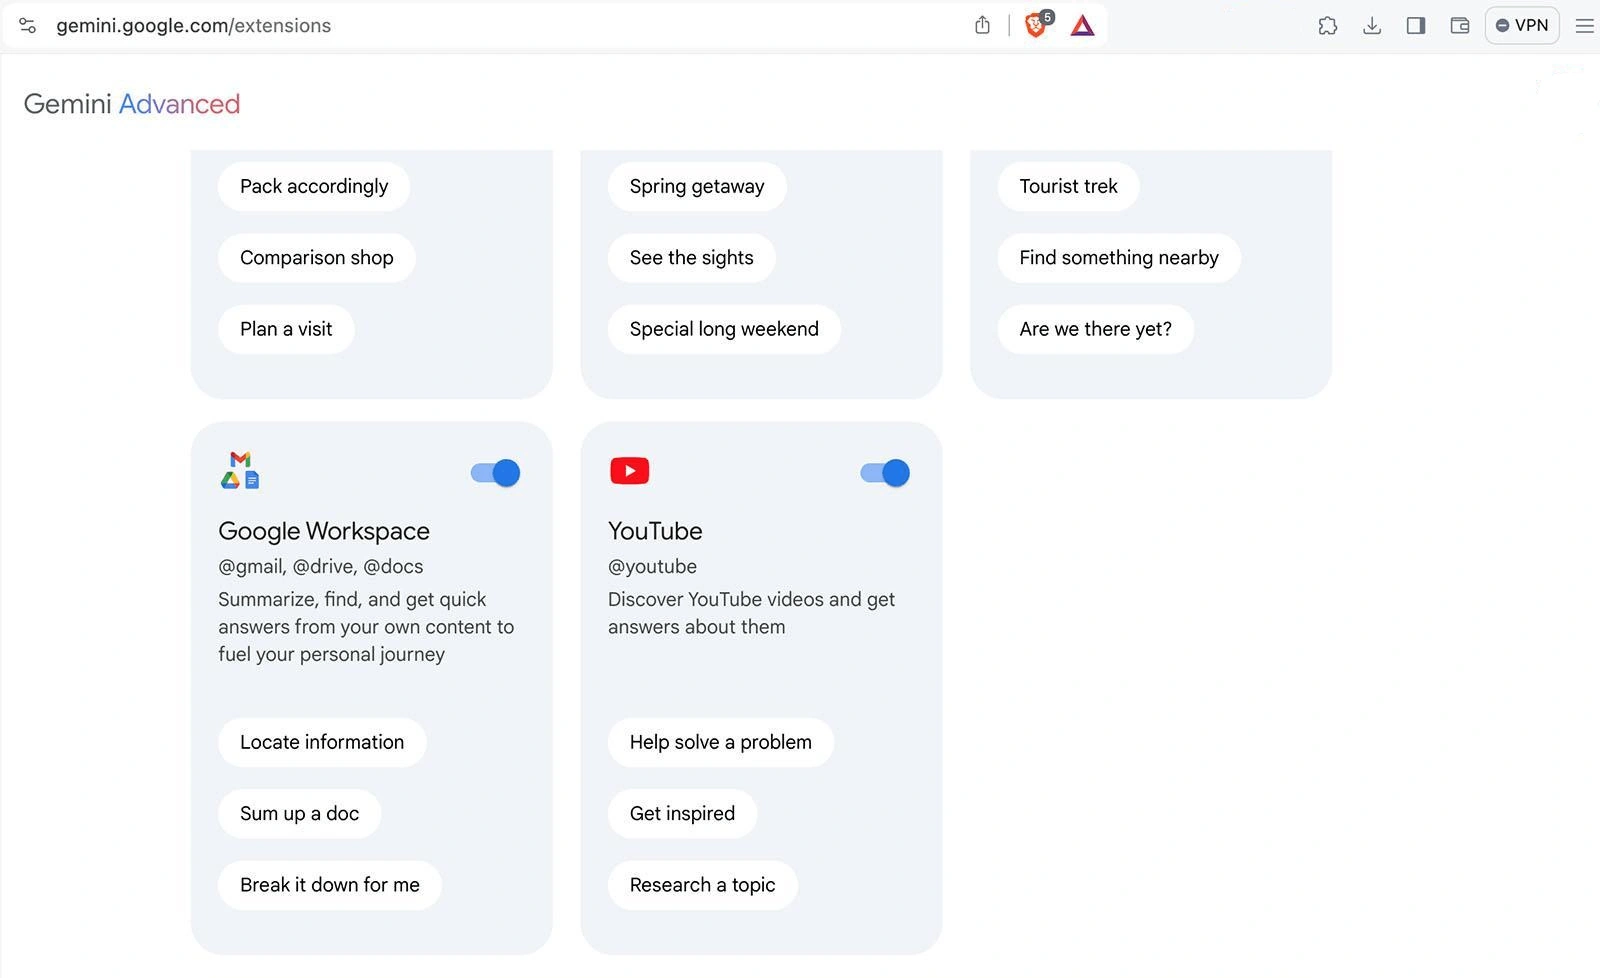Viewport: 1600px width, 978px height.
Task: Choose the See the sights chip
Action: 692,258
